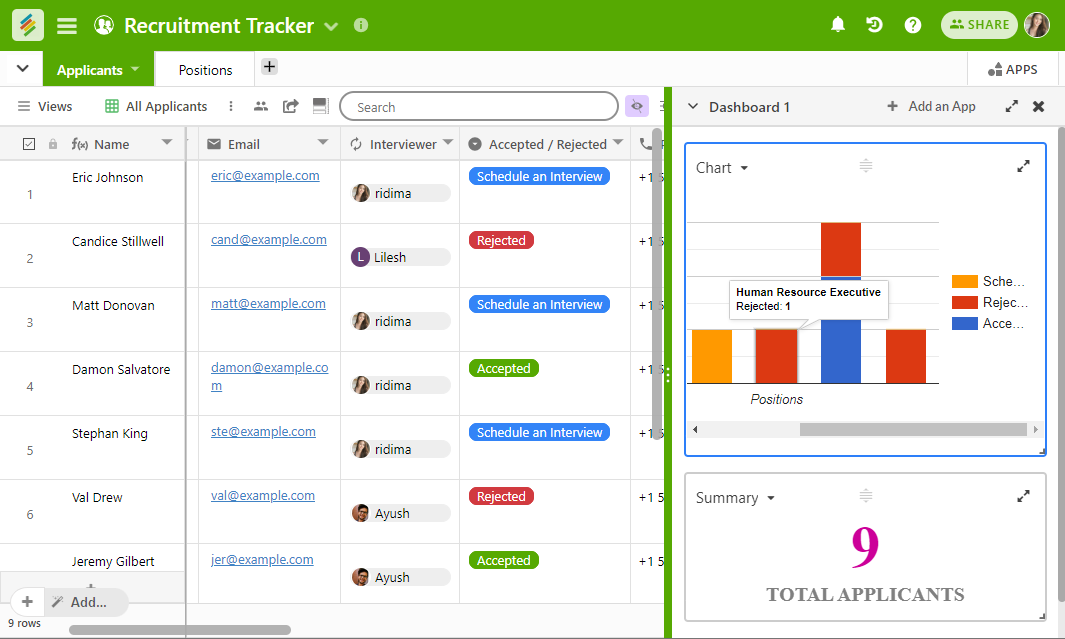Open collaborators people icon in toolbar
This screenshot has height=639, width=1065.
point(261,106)
